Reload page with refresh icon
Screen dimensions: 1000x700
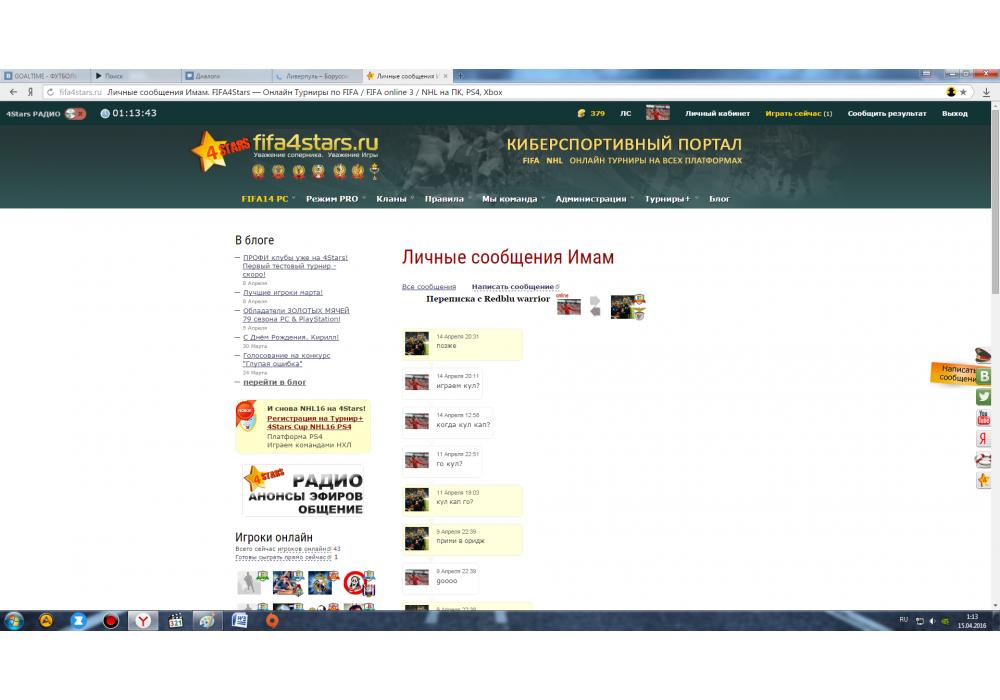[50, 92]
